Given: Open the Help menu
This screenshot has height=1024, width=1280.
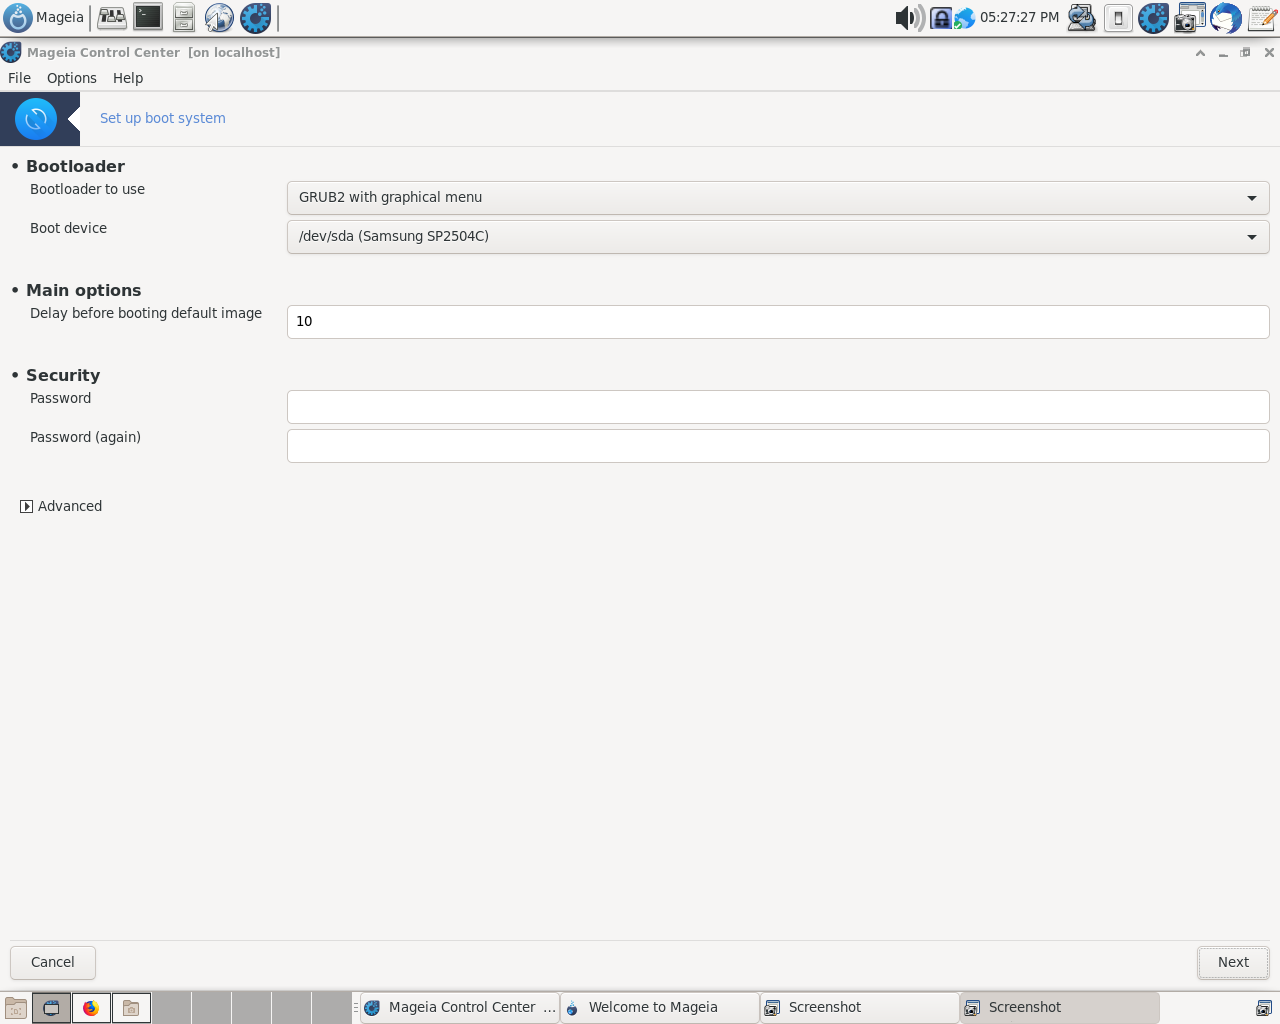Looking at the screenshot, I should (x=128, y=78).
